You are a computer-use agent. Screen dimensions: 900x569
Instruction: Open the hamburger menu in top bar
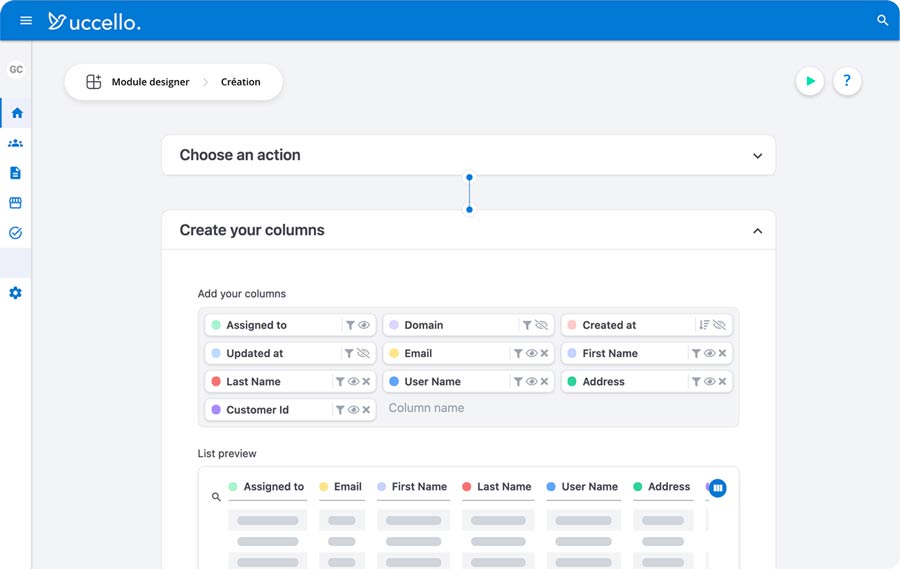click(x=26, y=20)
